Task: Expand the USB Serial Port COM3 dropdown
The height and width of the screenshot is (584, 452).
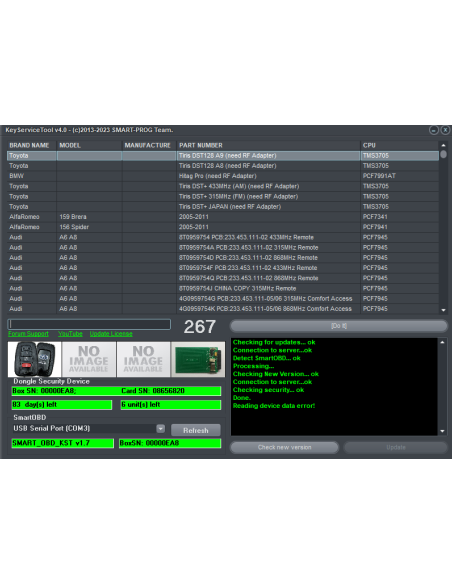Action: 160,429
